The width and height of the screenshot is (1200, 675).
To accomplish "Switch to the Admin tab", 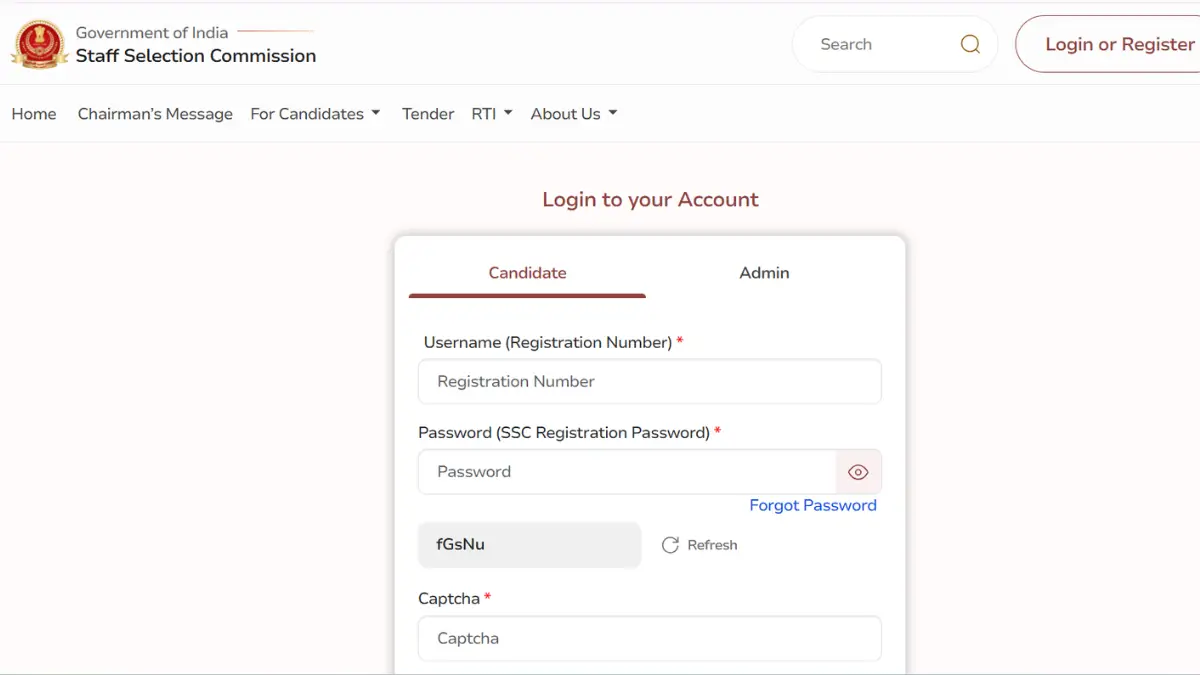I will coord(764,272).
